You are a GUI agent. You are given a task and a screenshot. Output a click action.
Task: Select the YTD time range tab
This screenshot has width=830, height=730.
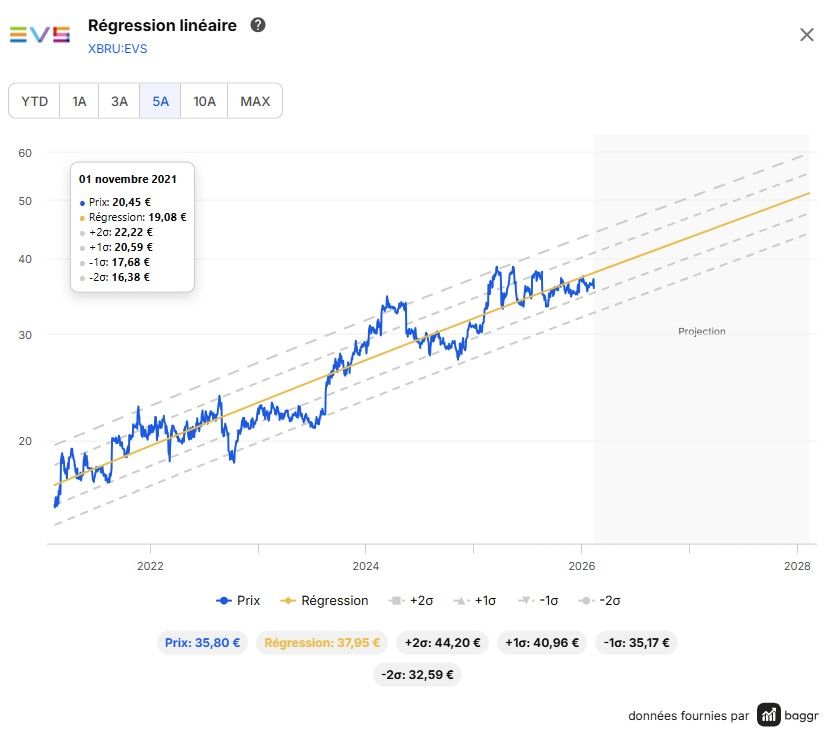pos(34,101)
